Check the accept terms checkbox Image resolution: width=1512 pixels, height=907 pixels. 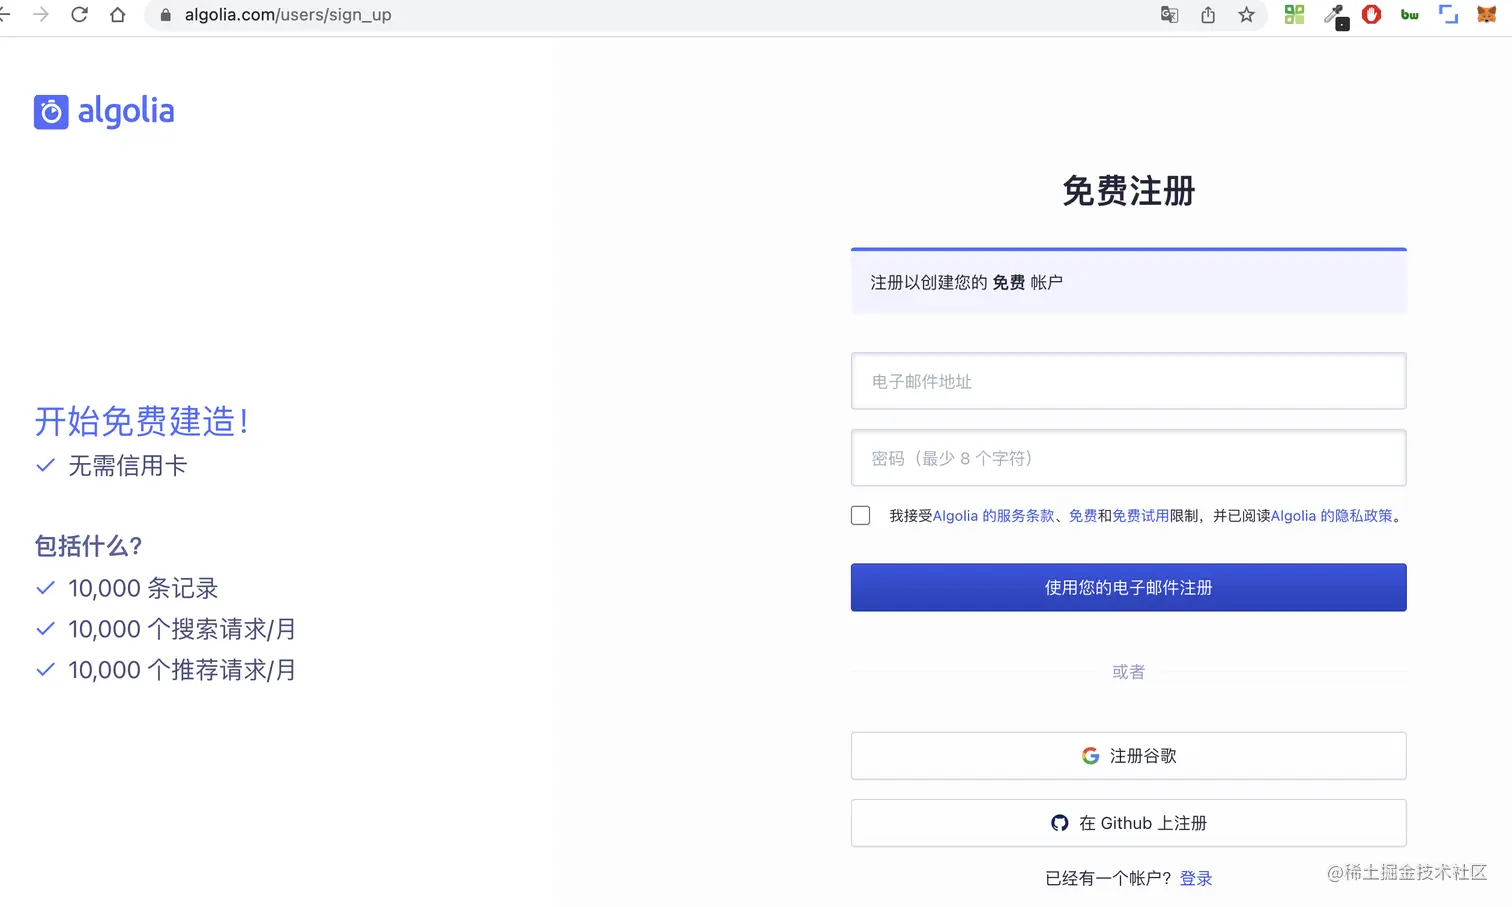tap(861, 516)
